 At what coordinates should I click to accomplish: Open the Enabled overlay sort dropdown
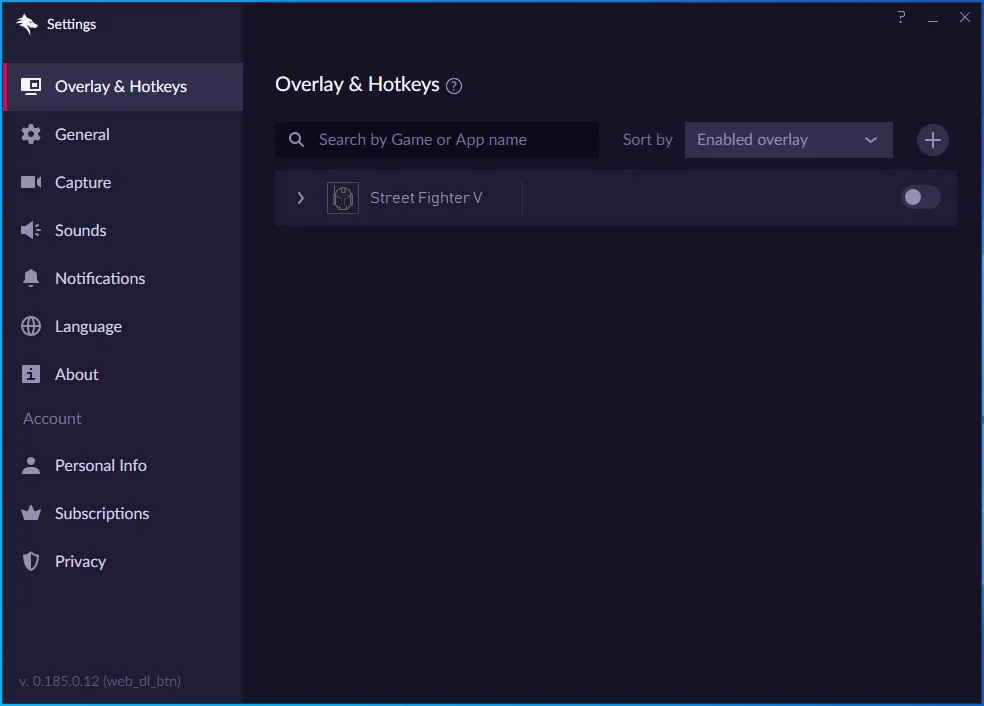pos(788,140)
